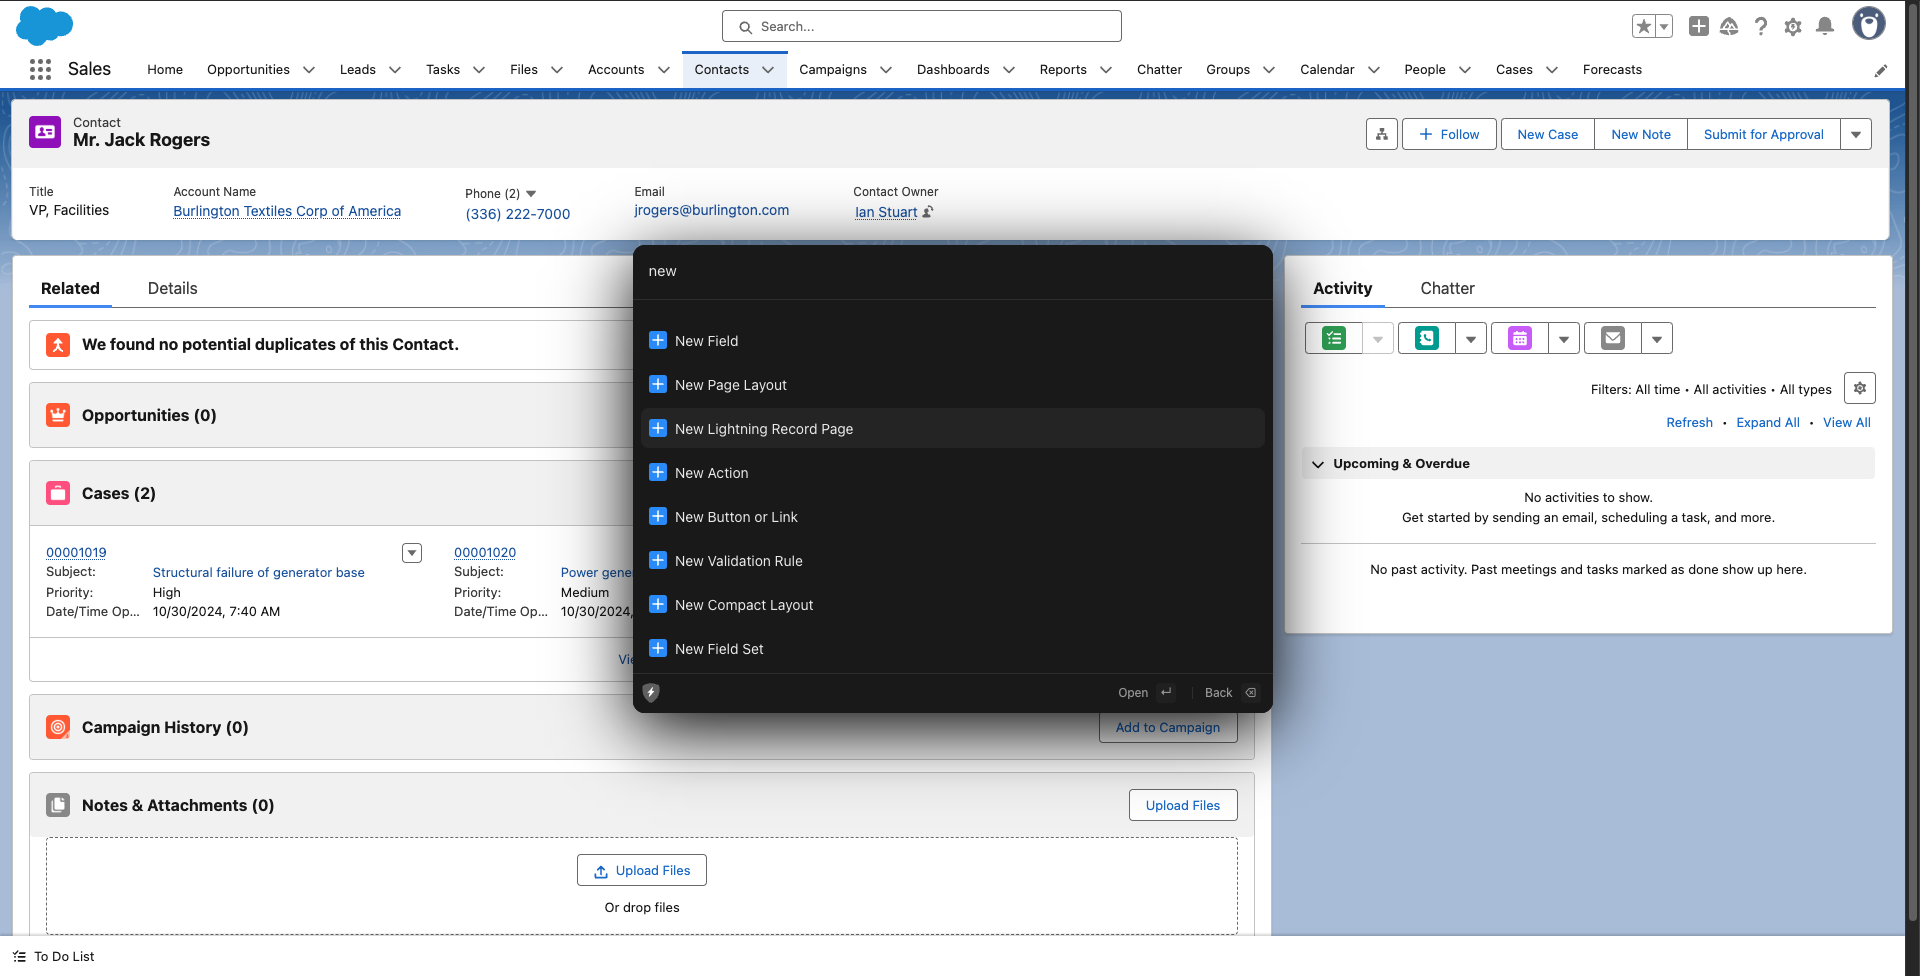The width and height of the screenshot is (1920, 976).
Task: Click the Opportunities crown icon
Action: pyautogui.click(x=58, y=415)
